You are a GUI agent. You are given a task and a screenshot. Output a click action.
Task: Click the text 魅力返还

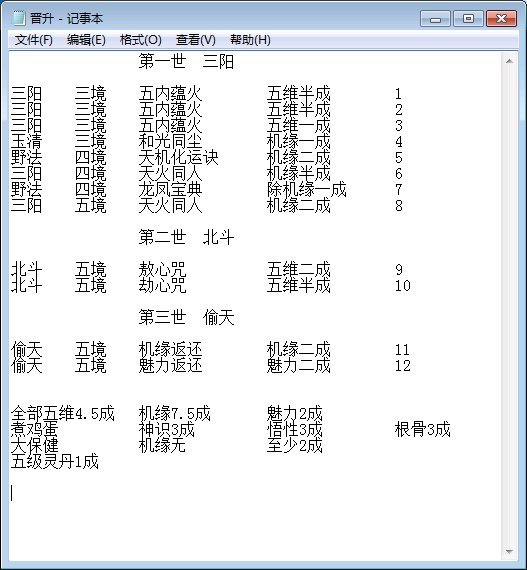click(x=170, y=365)
